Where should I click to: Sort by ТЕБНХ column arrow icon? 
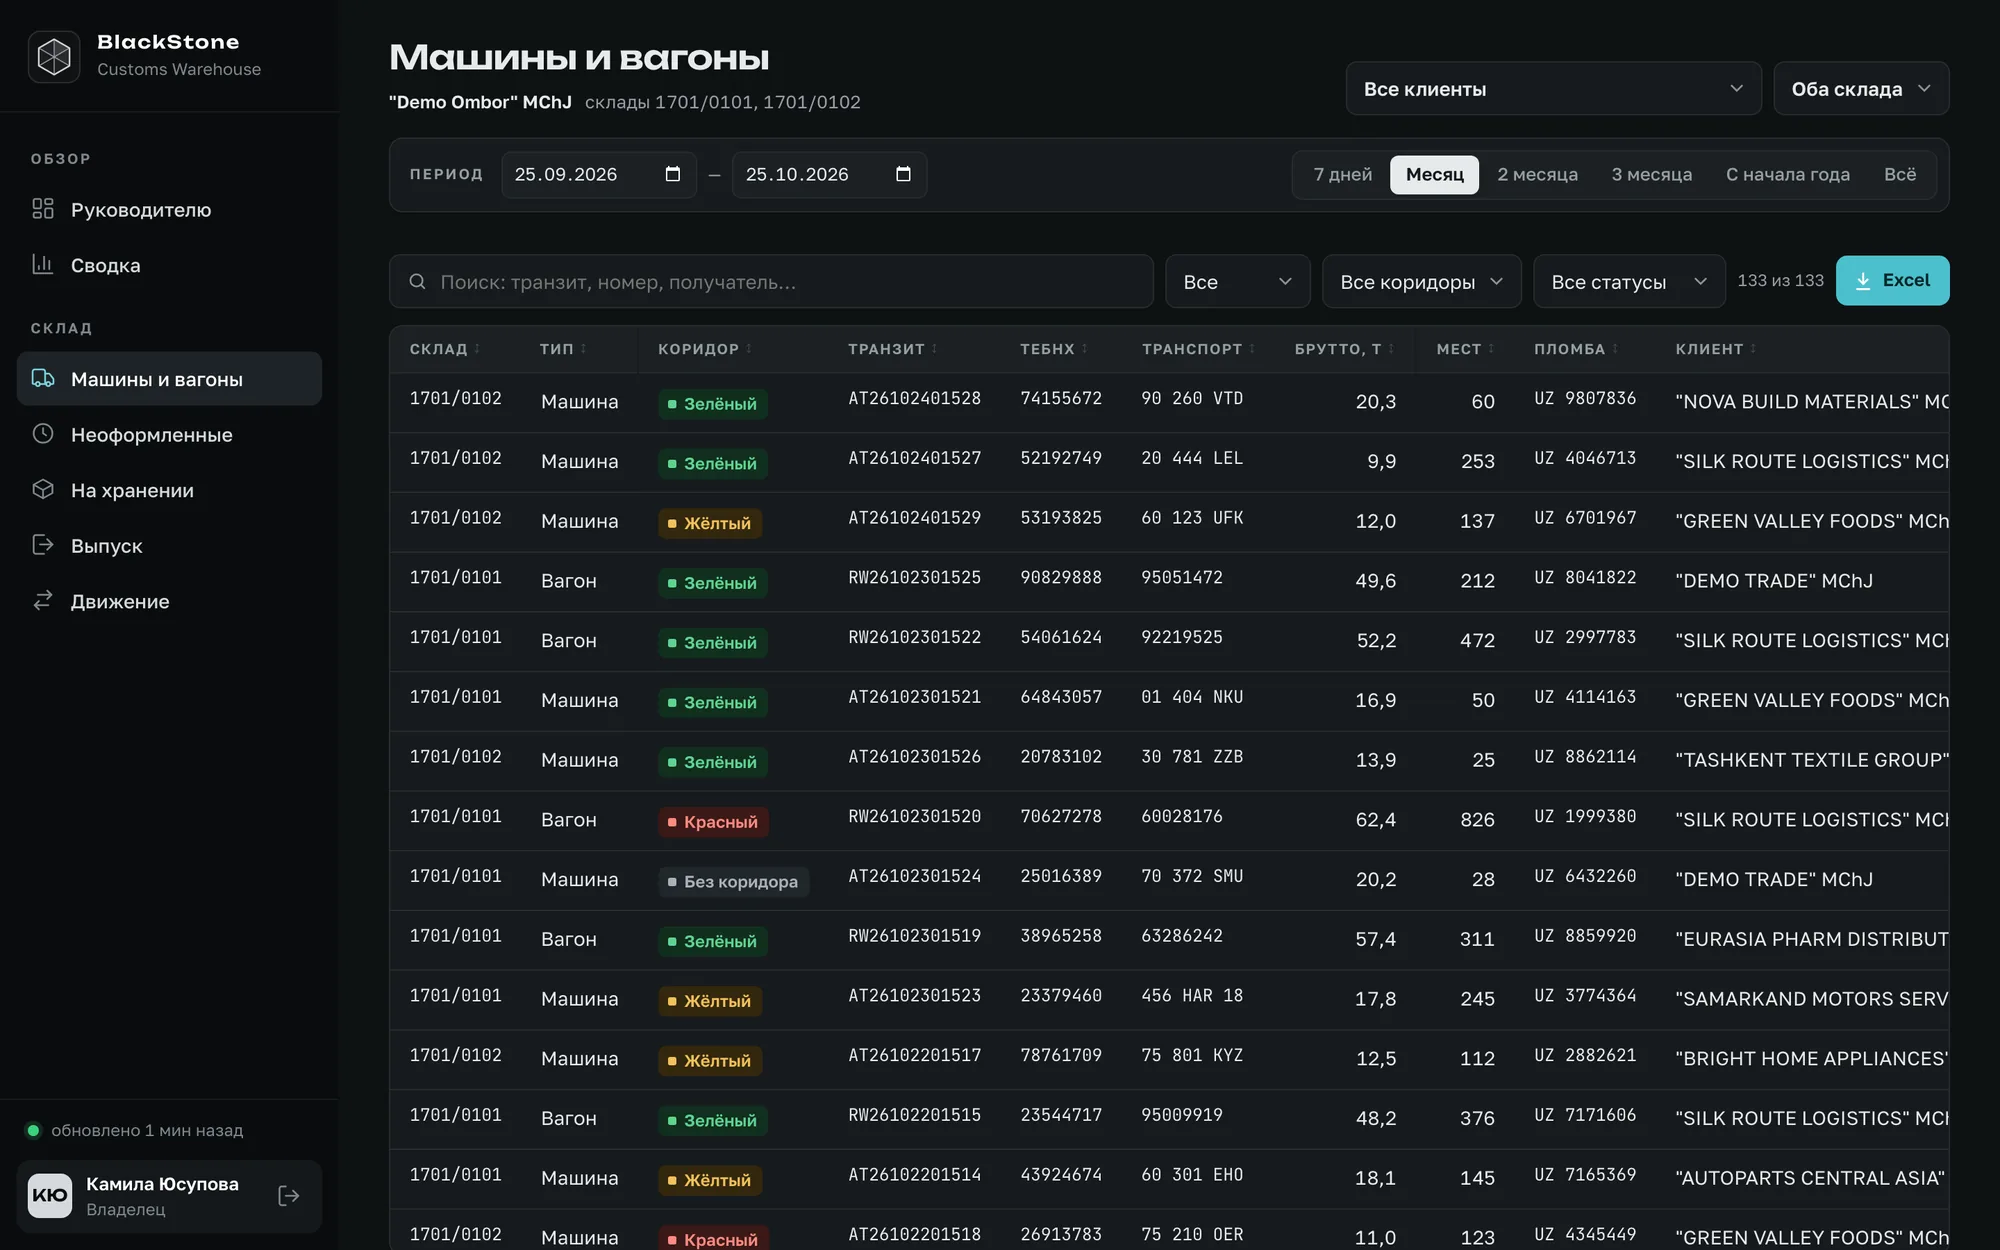[1084, 349]
